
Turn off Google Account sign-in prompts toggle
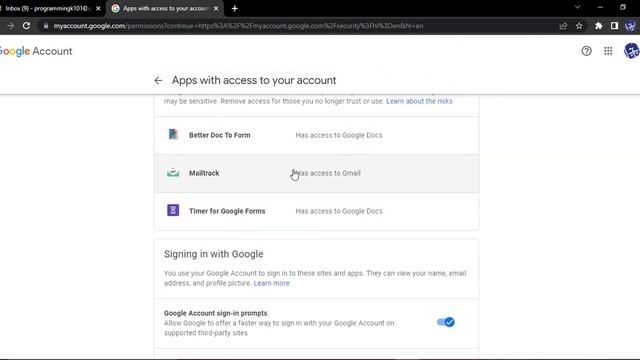coord(445,322)
